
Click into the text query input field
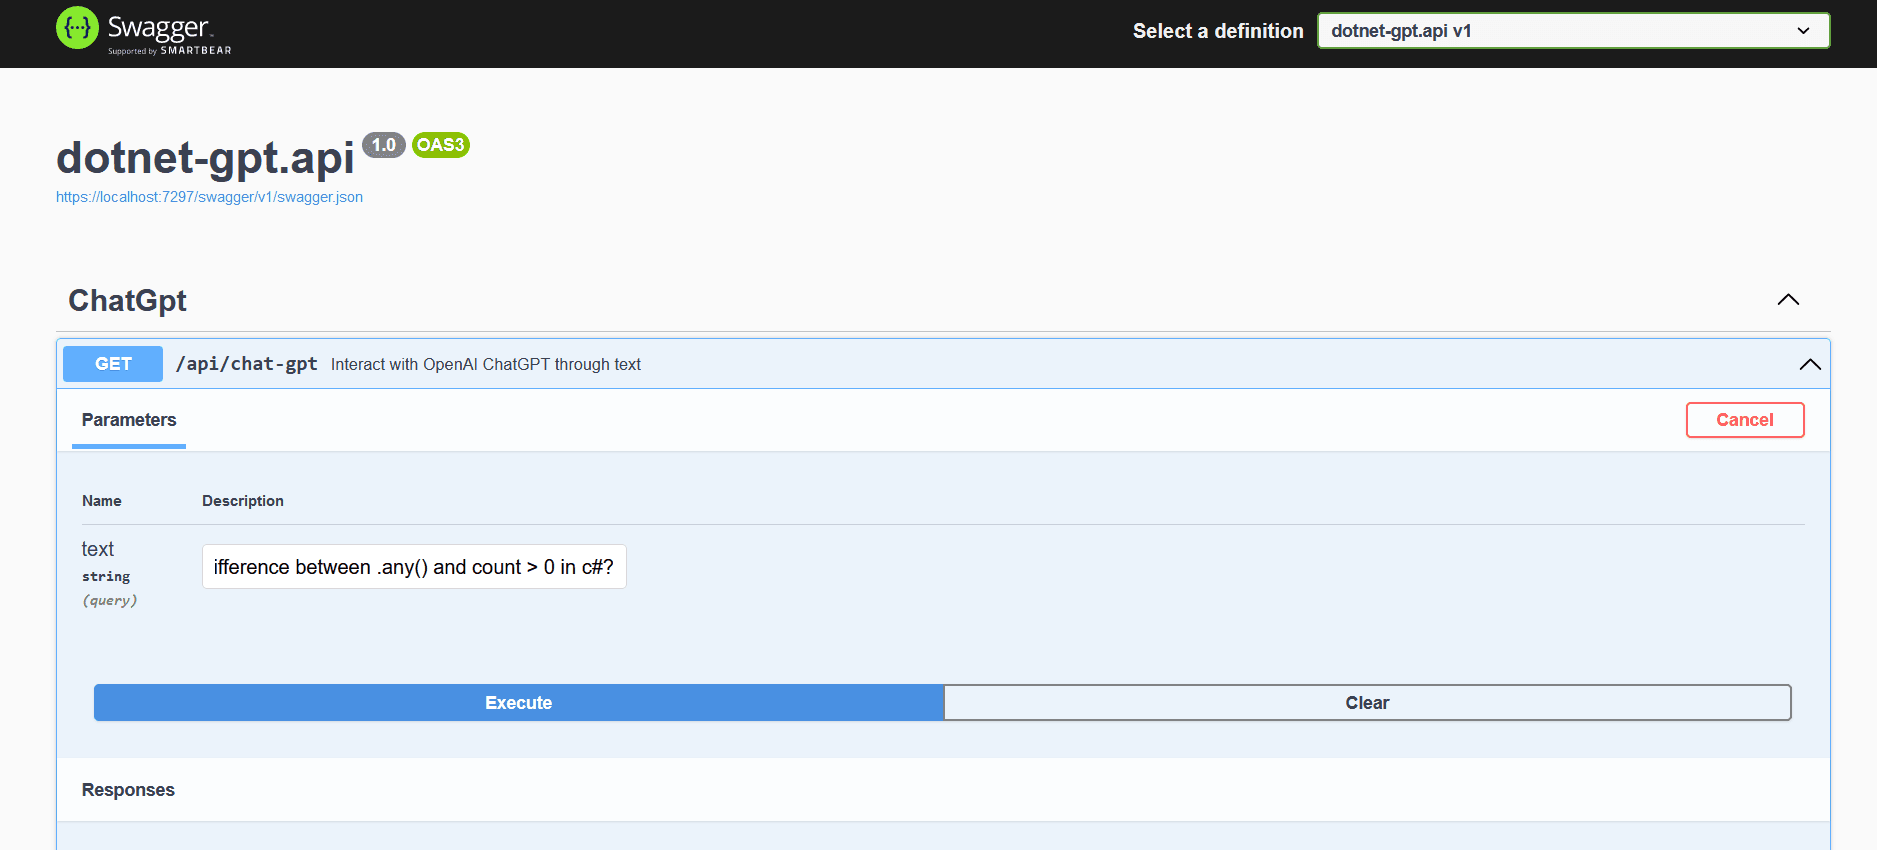coord(414,567)
